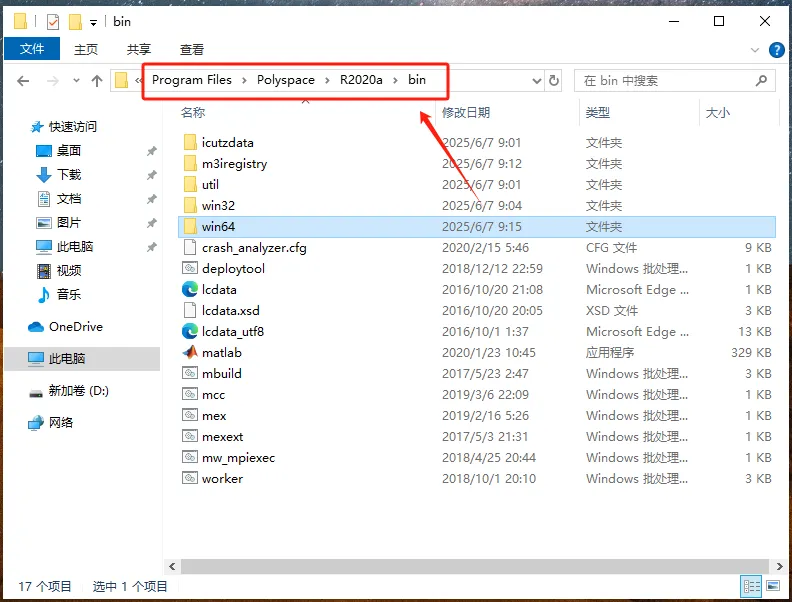Click R2020a in the address path

click(361, 80)
